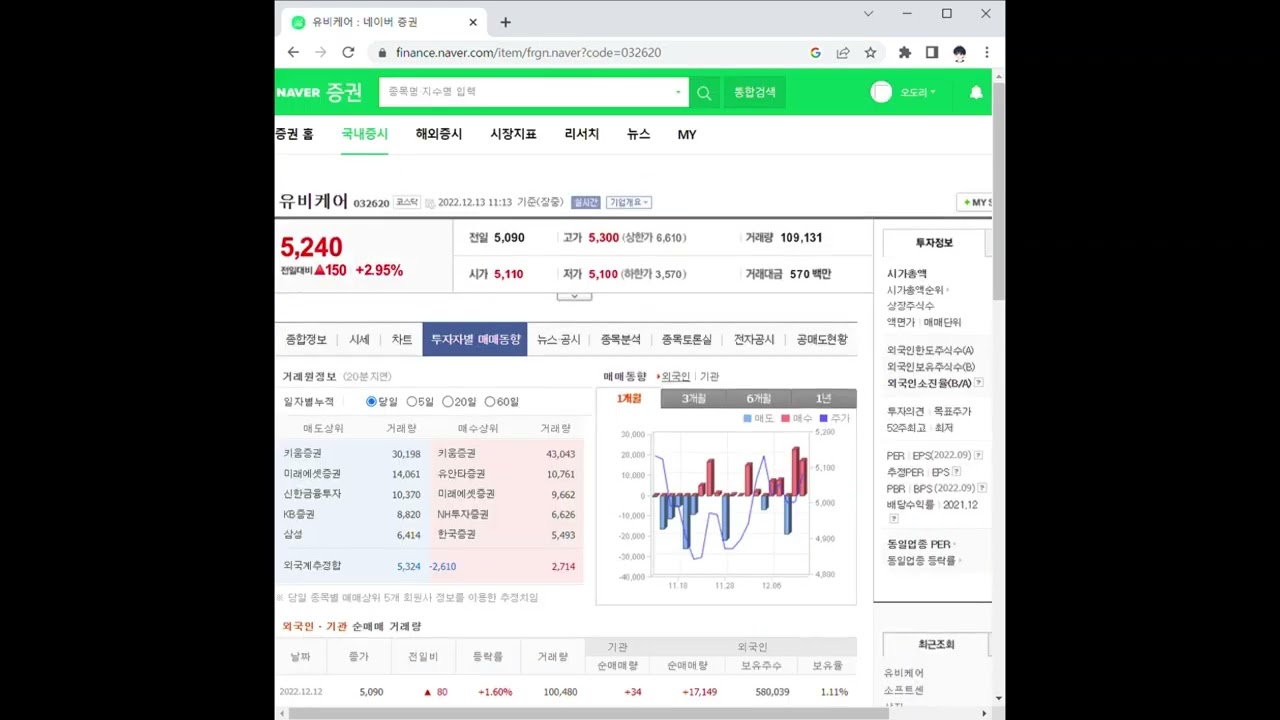
Task: Click the user profile picture
Action: tap(881, 92)
